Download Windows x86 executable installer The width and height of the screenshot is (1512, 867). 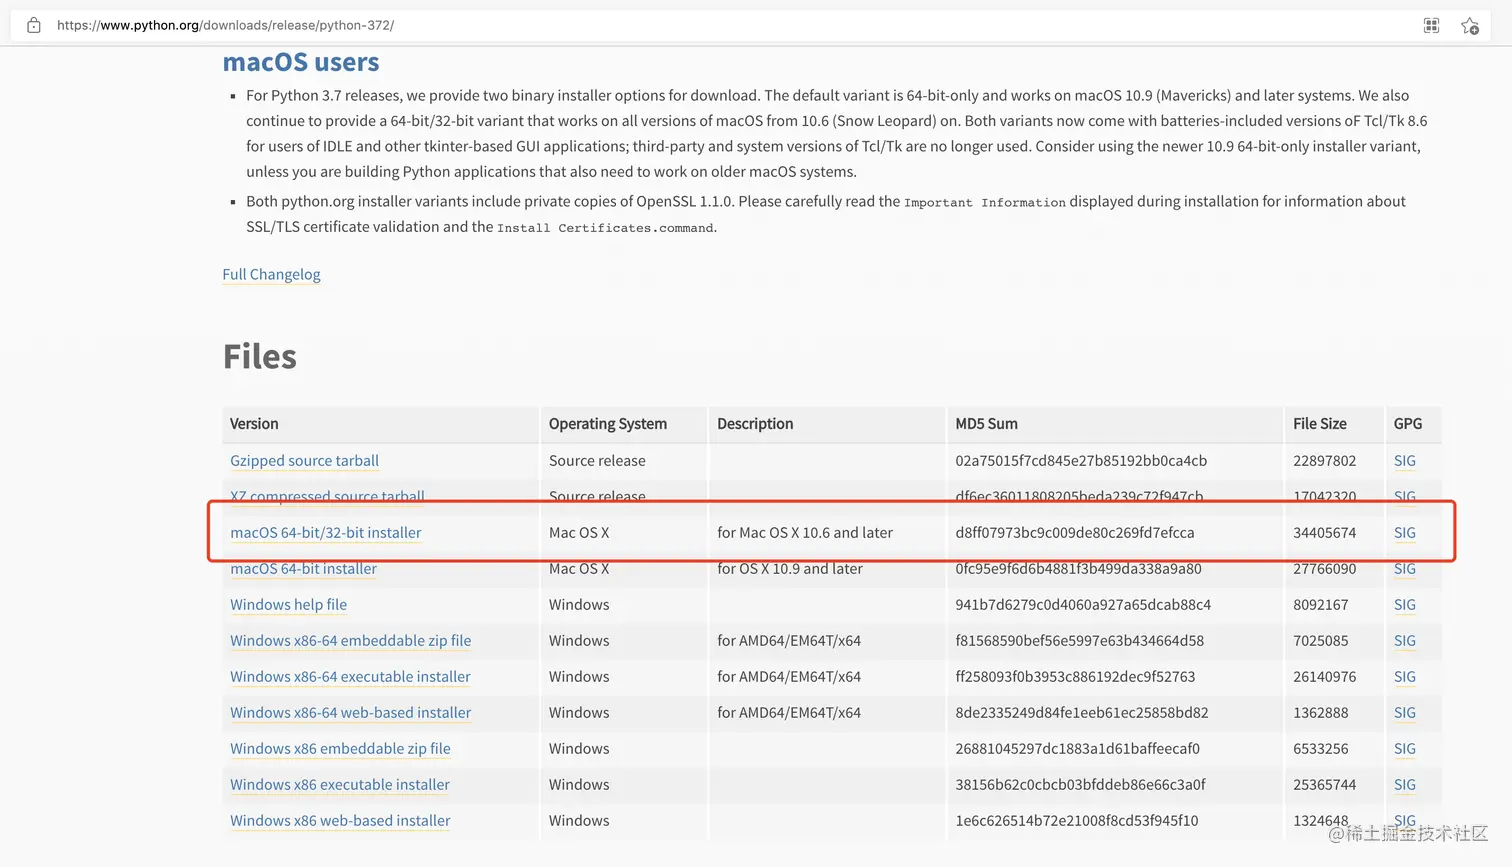pyautogui.click(x=340, y=785)
